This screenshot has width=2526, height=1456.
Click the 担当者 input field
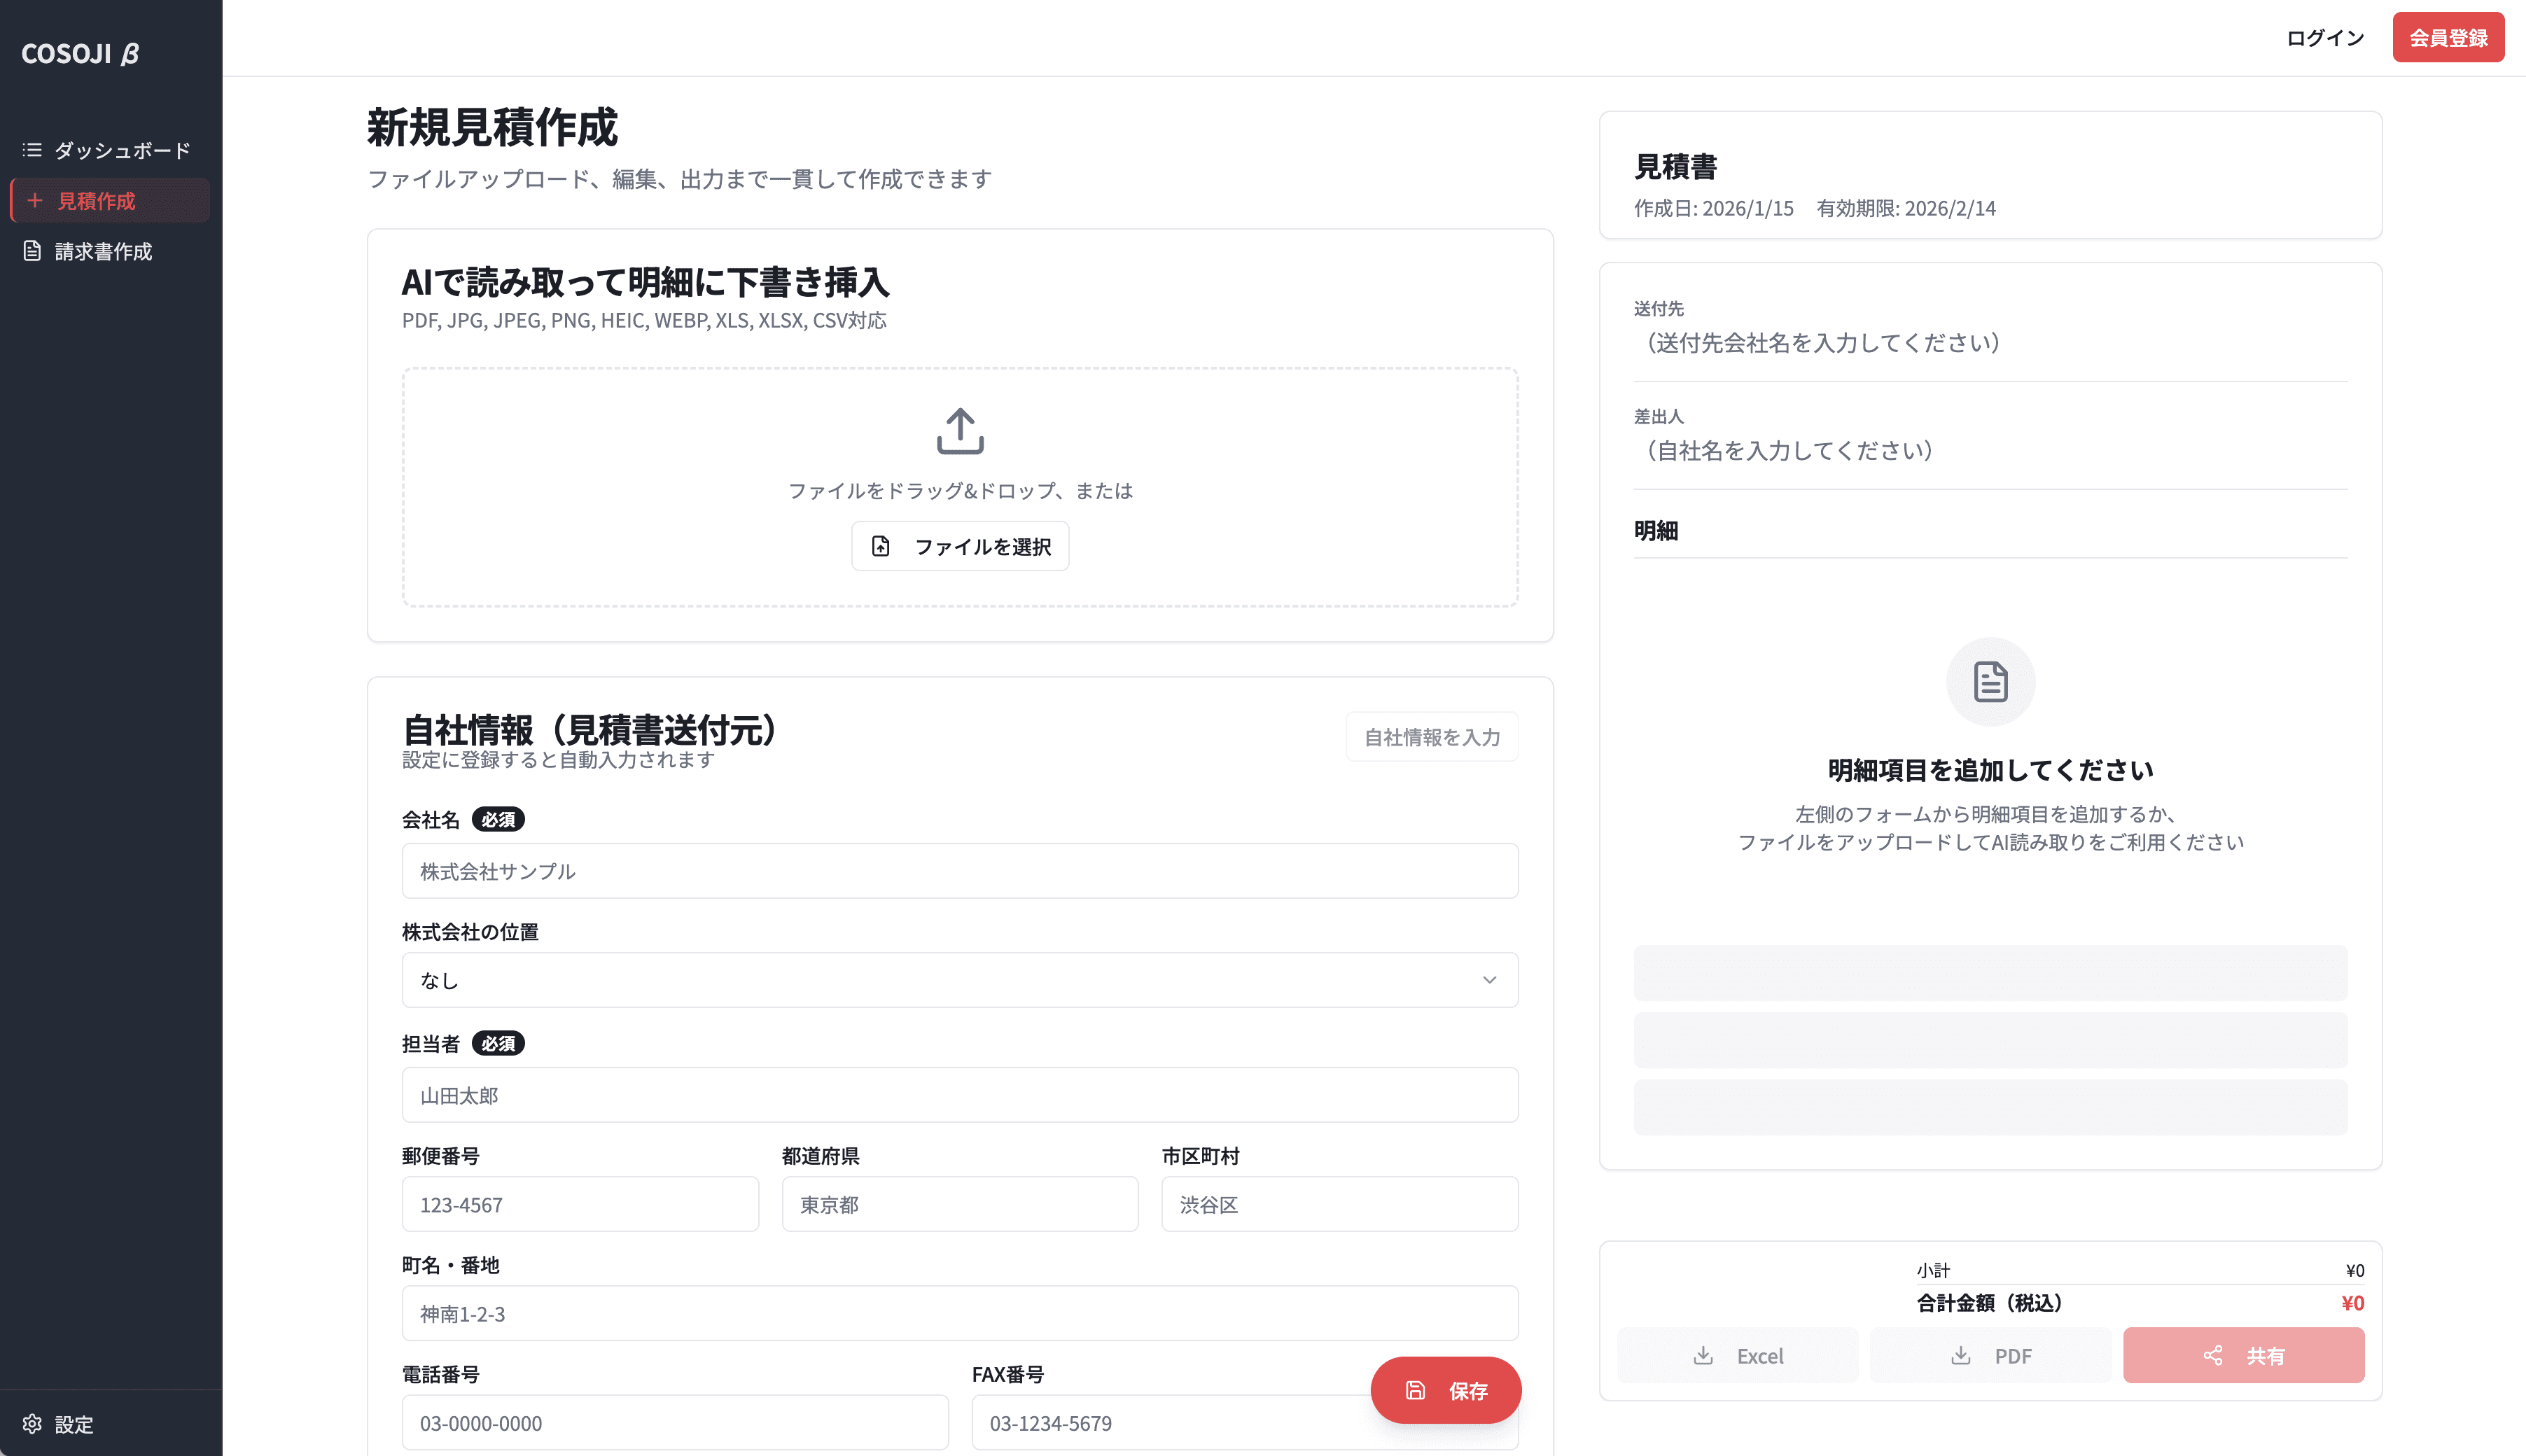click(959, 1095)
